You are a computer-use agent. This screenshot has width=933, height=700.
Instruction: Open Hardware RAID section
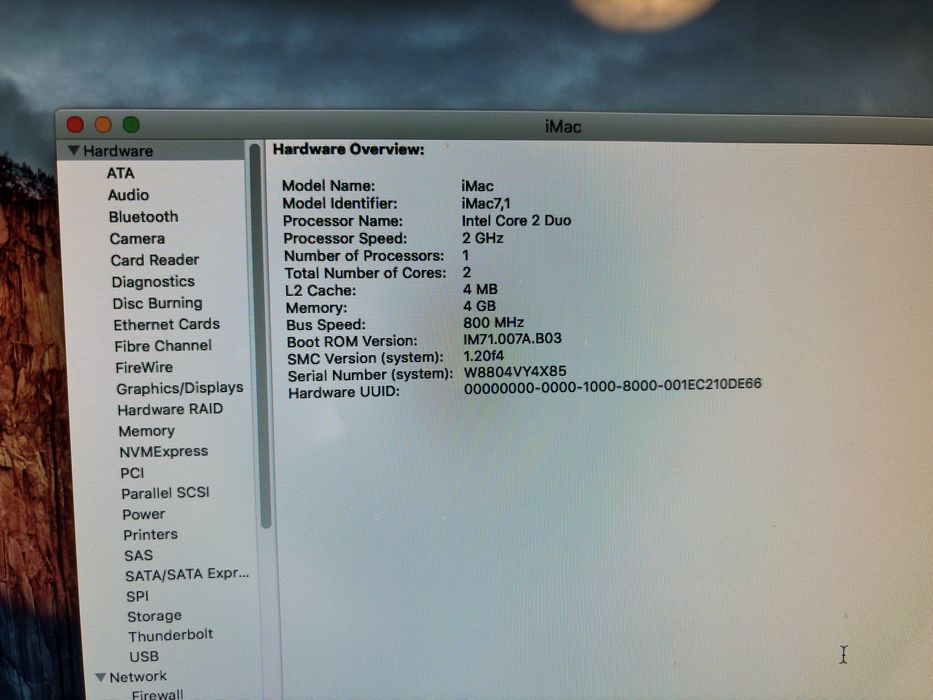[x=170, y=410]
